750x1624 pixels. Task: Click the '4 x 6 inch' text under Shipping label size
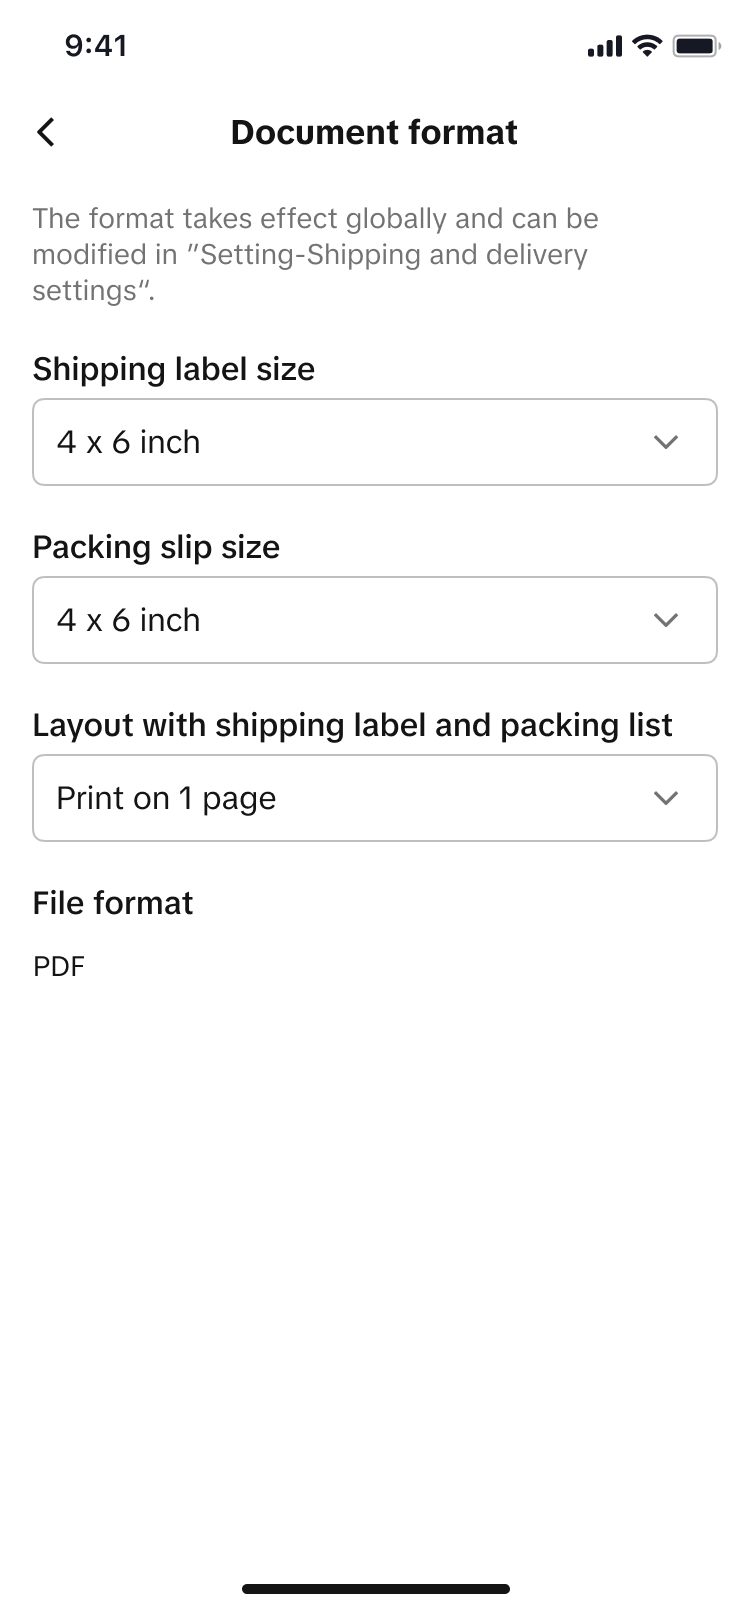click(129, 442)
